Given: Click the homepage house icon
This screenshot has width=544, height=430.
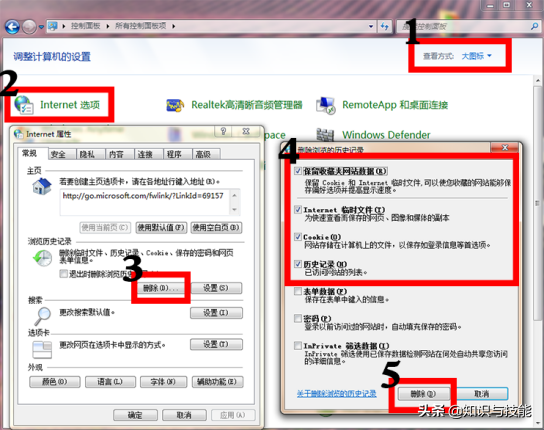Looking at the screenshot, I should click(42, 186).
